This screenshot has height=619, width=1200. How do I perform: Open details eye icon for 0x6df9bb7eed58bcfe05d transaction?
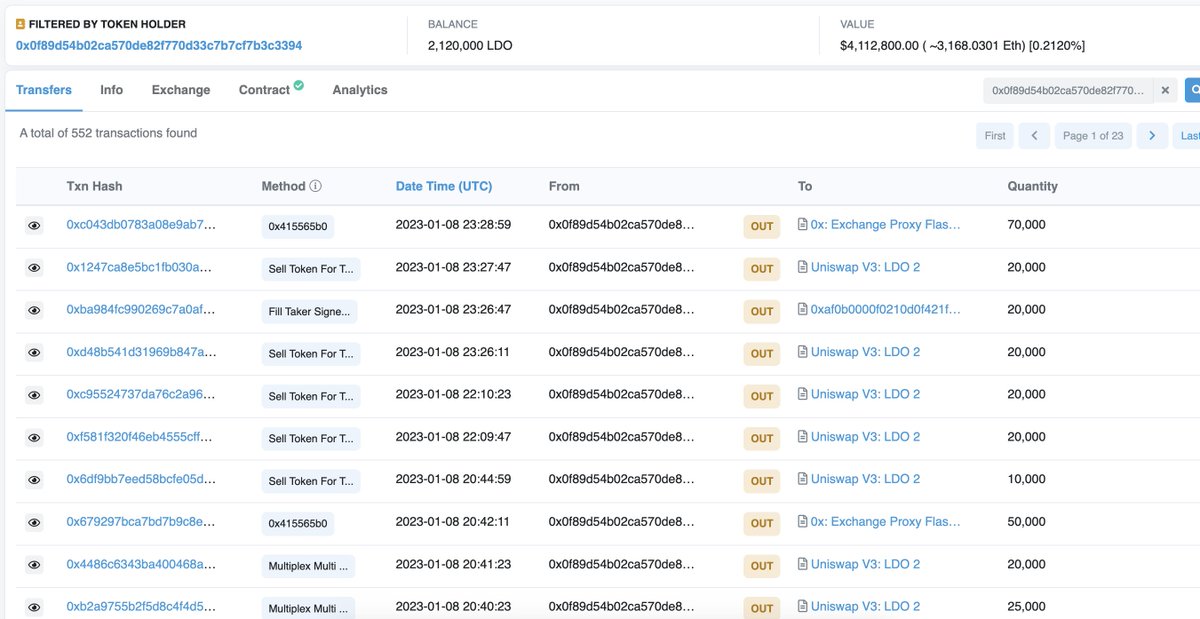(x=34, y=481)
